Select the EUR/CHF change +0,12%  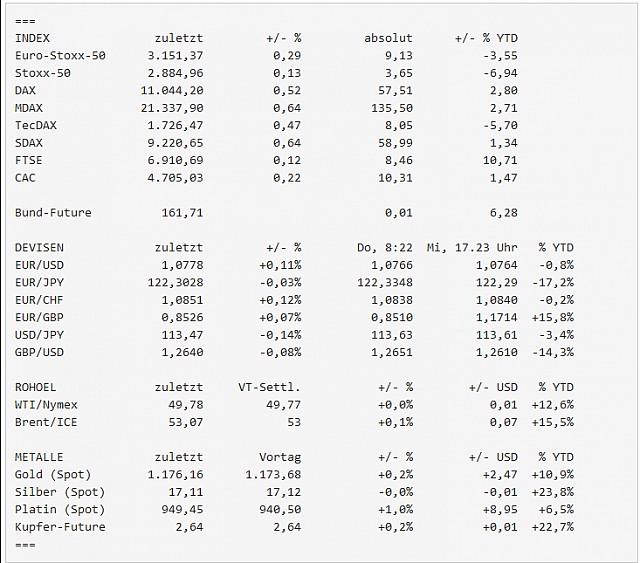point(280,300)
